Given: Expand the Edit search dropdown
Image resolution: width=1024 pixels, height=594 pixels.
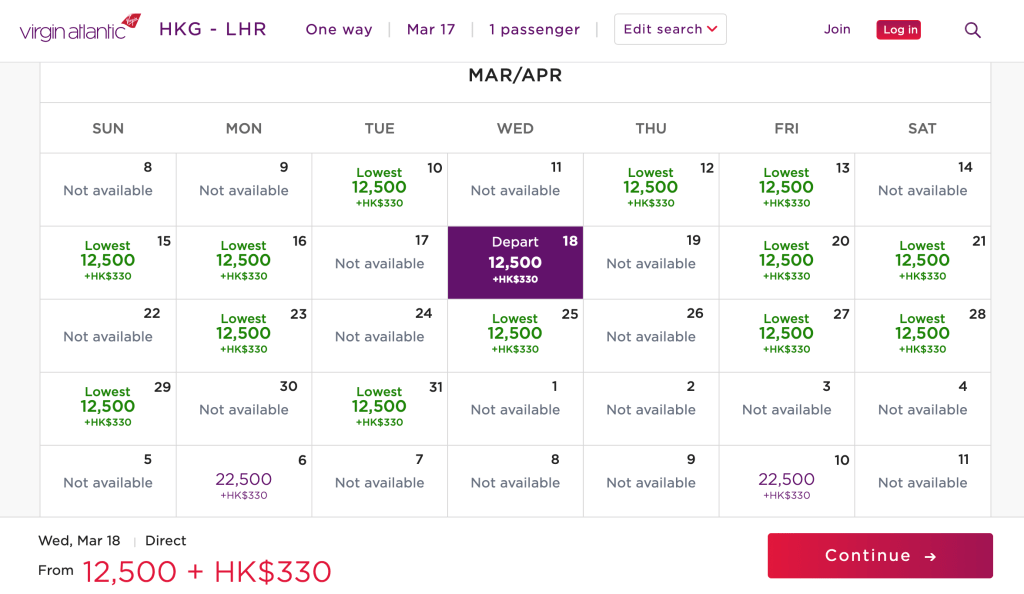Looking at the screenshot, I should coord(670,29).
